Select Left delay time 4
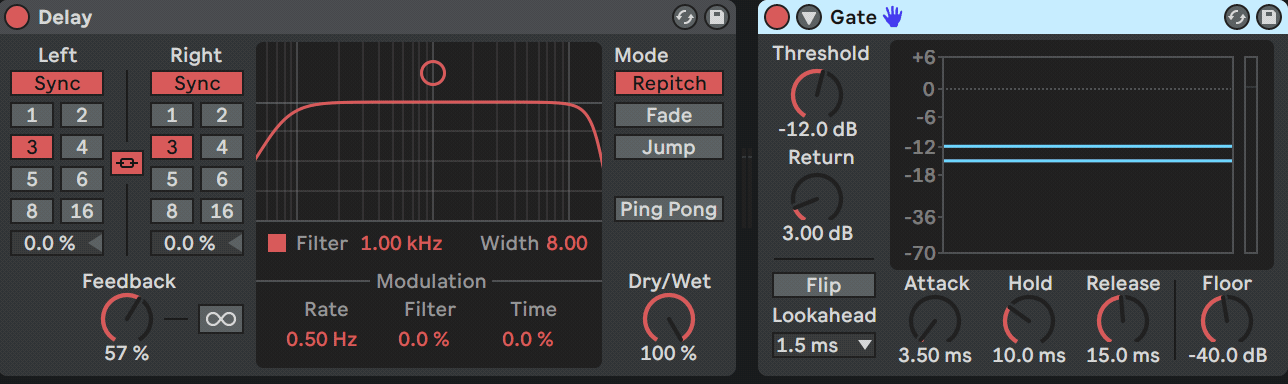 tap(82, 147)
